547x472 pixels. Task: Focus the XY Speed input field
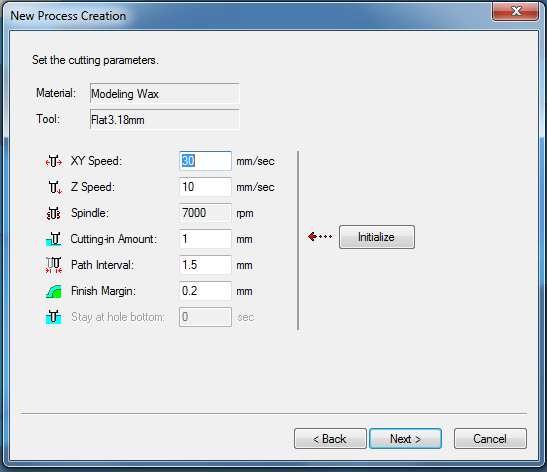pyautogui.click(x=205, y=161)
